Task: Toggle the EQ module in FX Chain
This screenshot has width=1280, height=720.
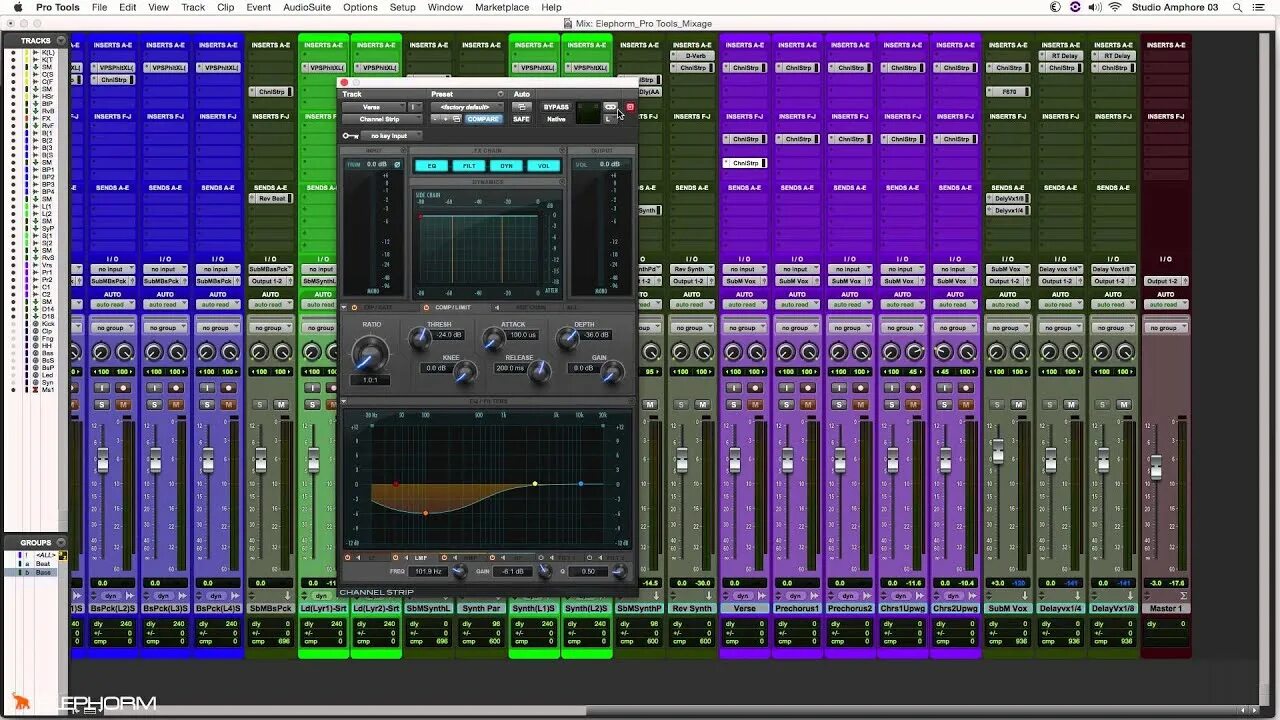Action: click(432, 166)
